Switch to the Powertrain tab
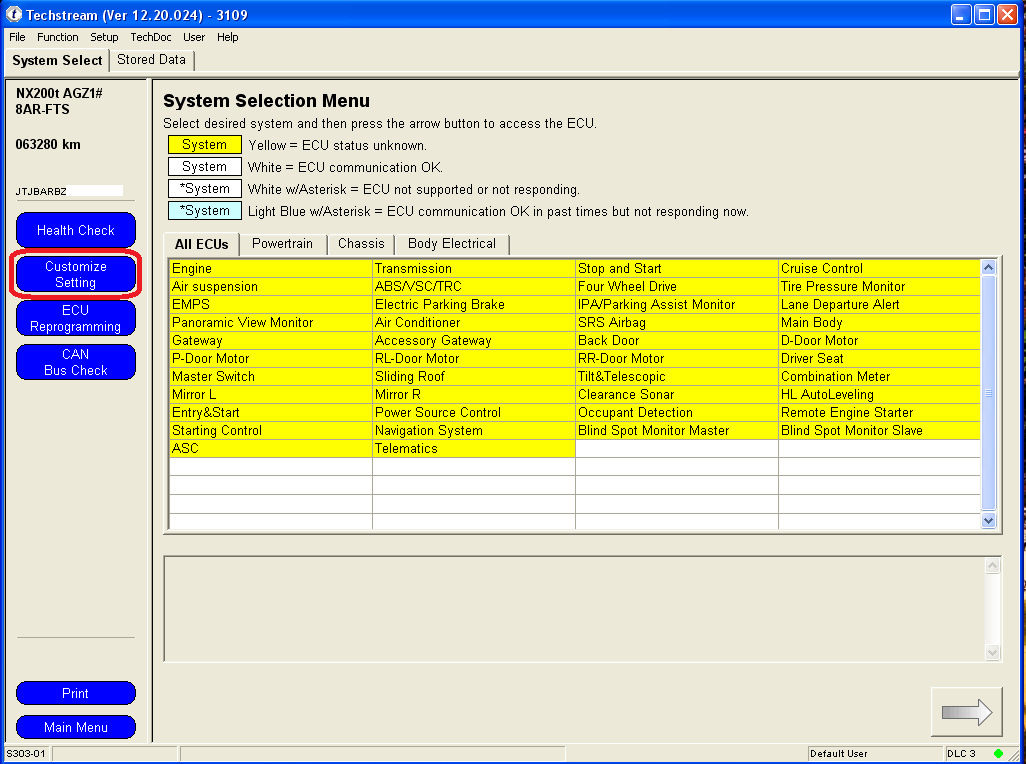Screen dimensions: 1026x764 (x=283, y=244)
